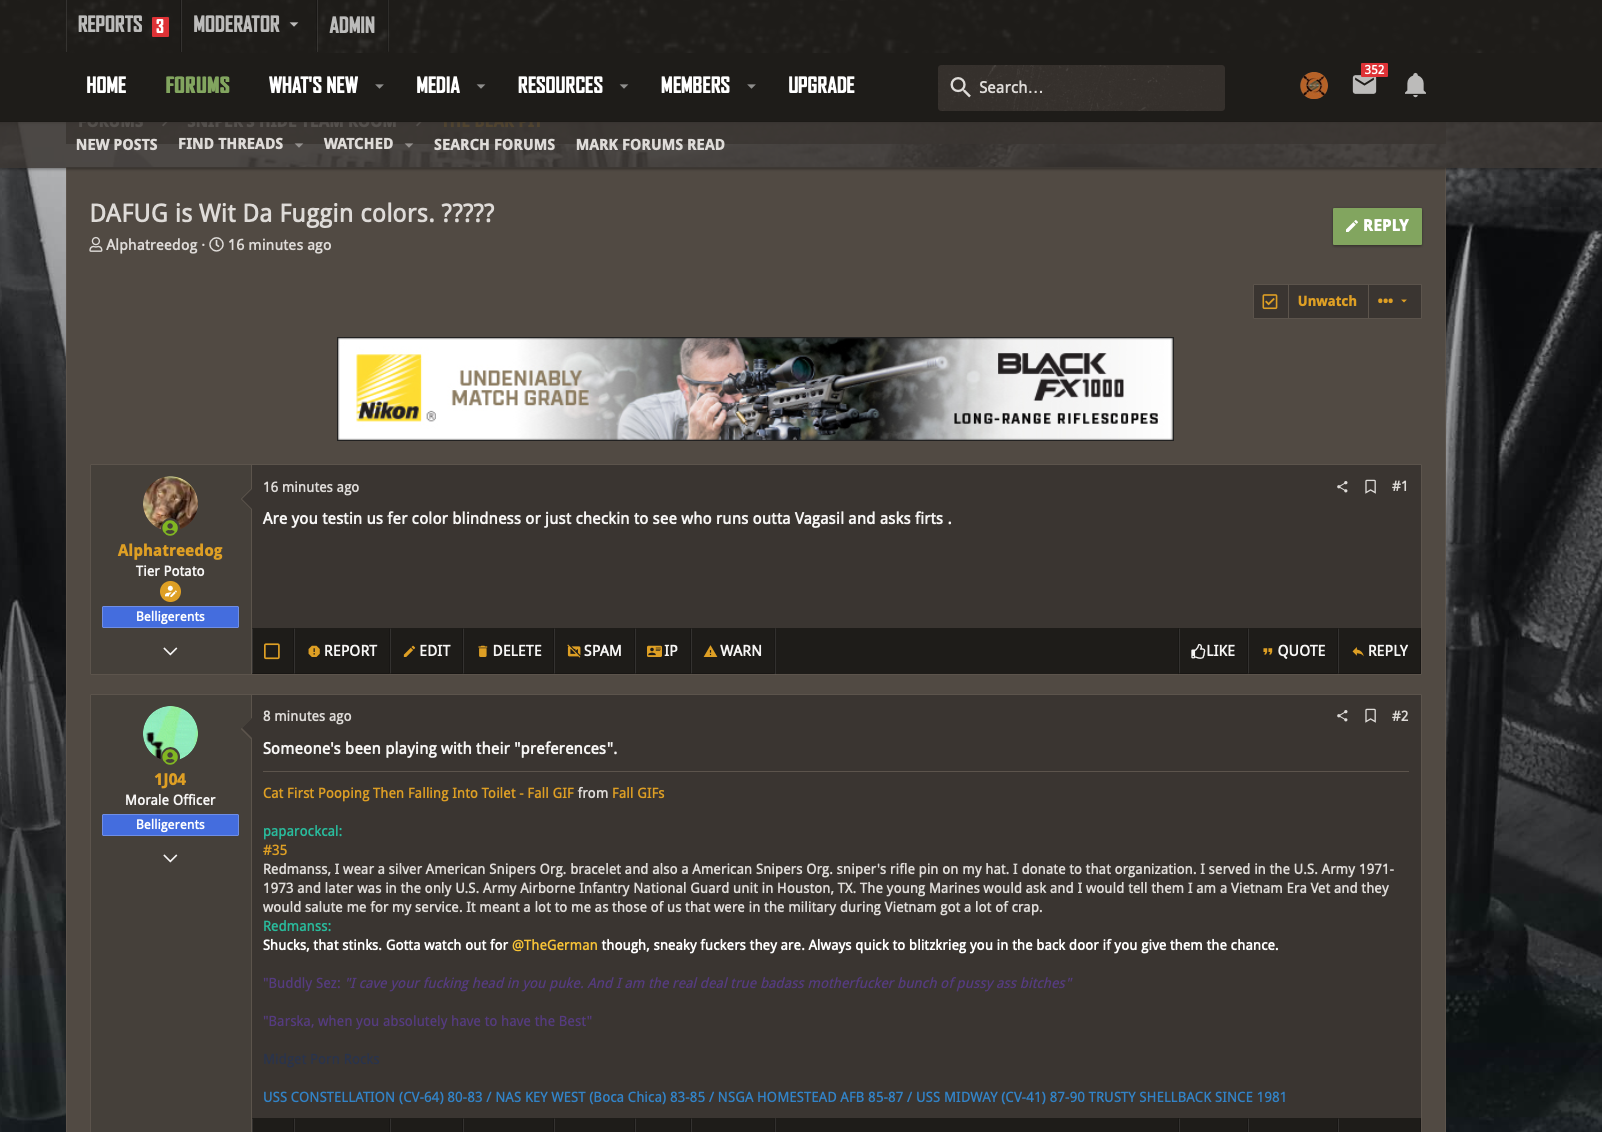
Task: Open the Admin panel link
Action: point(352,25)
